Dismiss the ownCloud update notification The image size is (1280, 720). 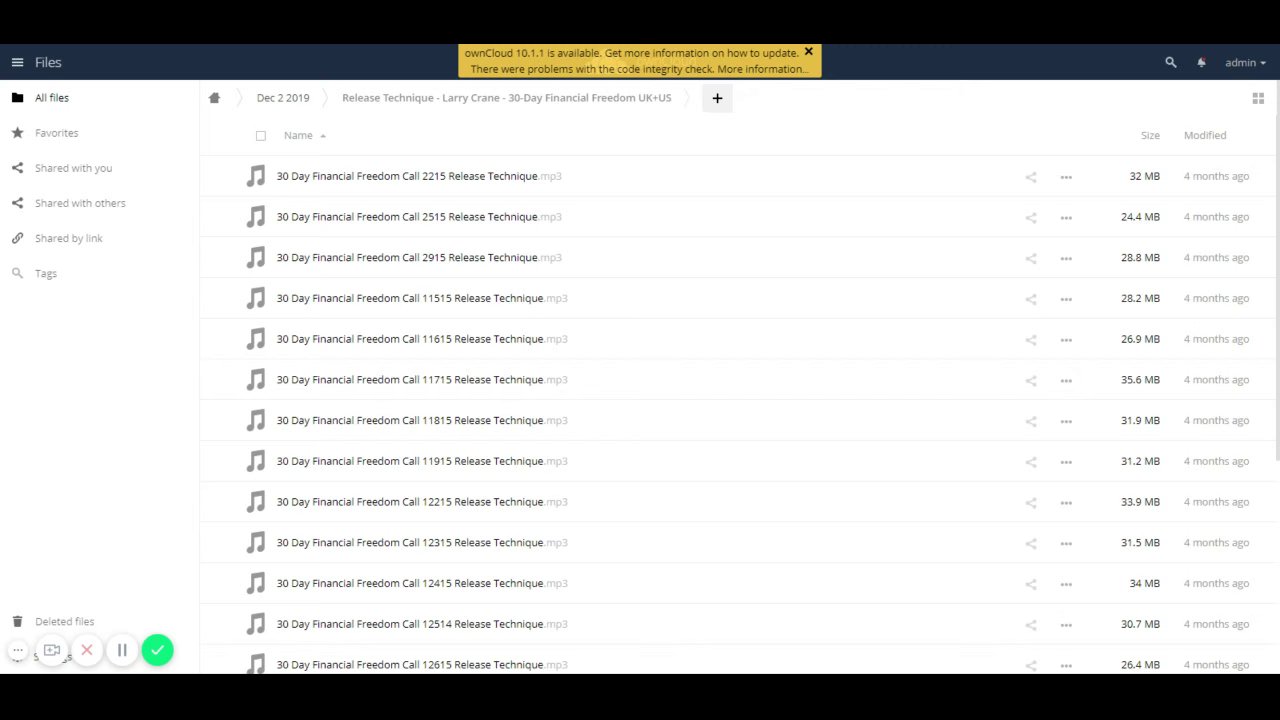[808, 52]
